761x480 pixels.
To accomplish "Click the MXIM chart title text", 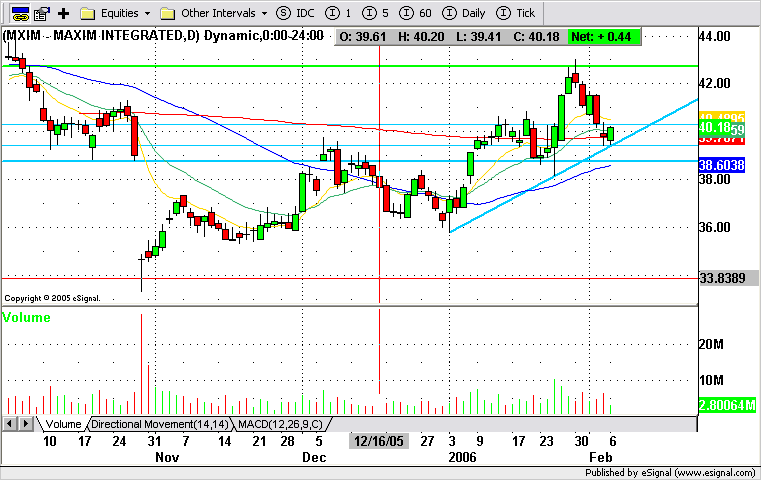I will pos(163,35).
